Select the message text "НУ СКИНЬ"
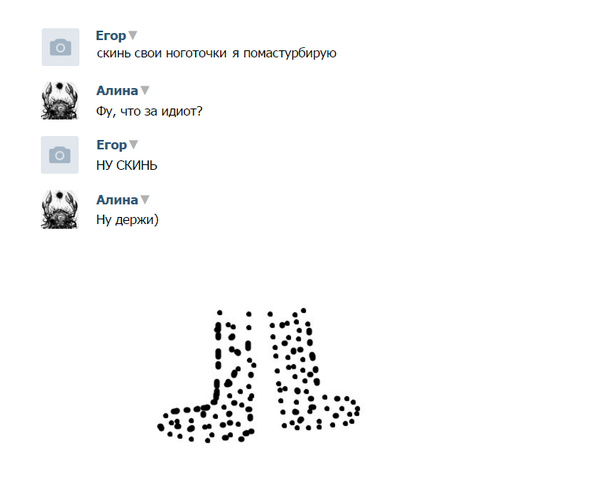Image resolution: width=600 pixels, height=500 pixels. 127,165
